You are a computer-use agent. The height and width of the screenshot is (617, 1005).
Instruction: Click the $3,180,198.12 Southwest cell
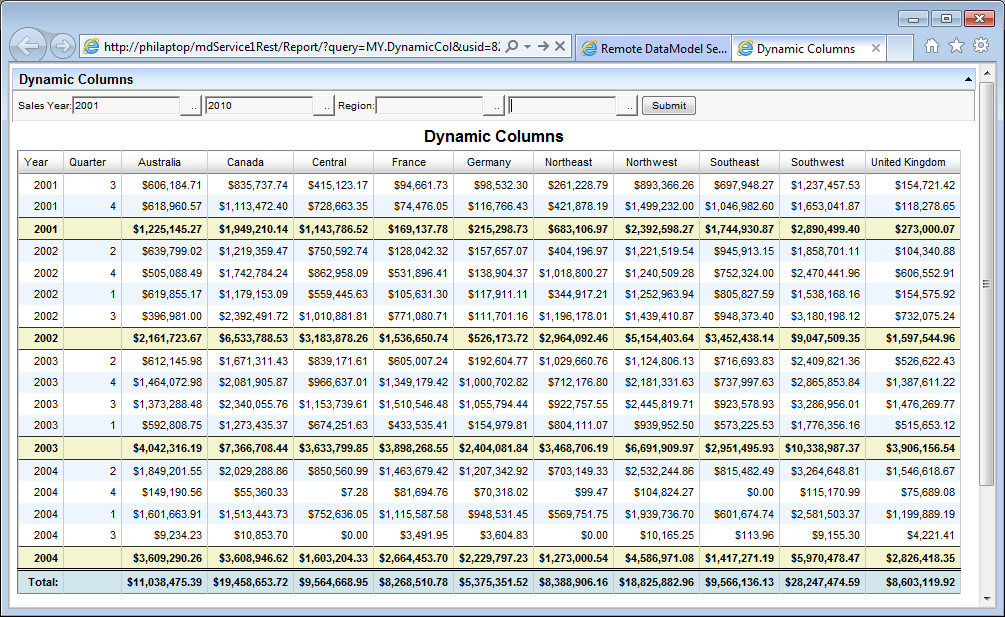pos(822,316)
